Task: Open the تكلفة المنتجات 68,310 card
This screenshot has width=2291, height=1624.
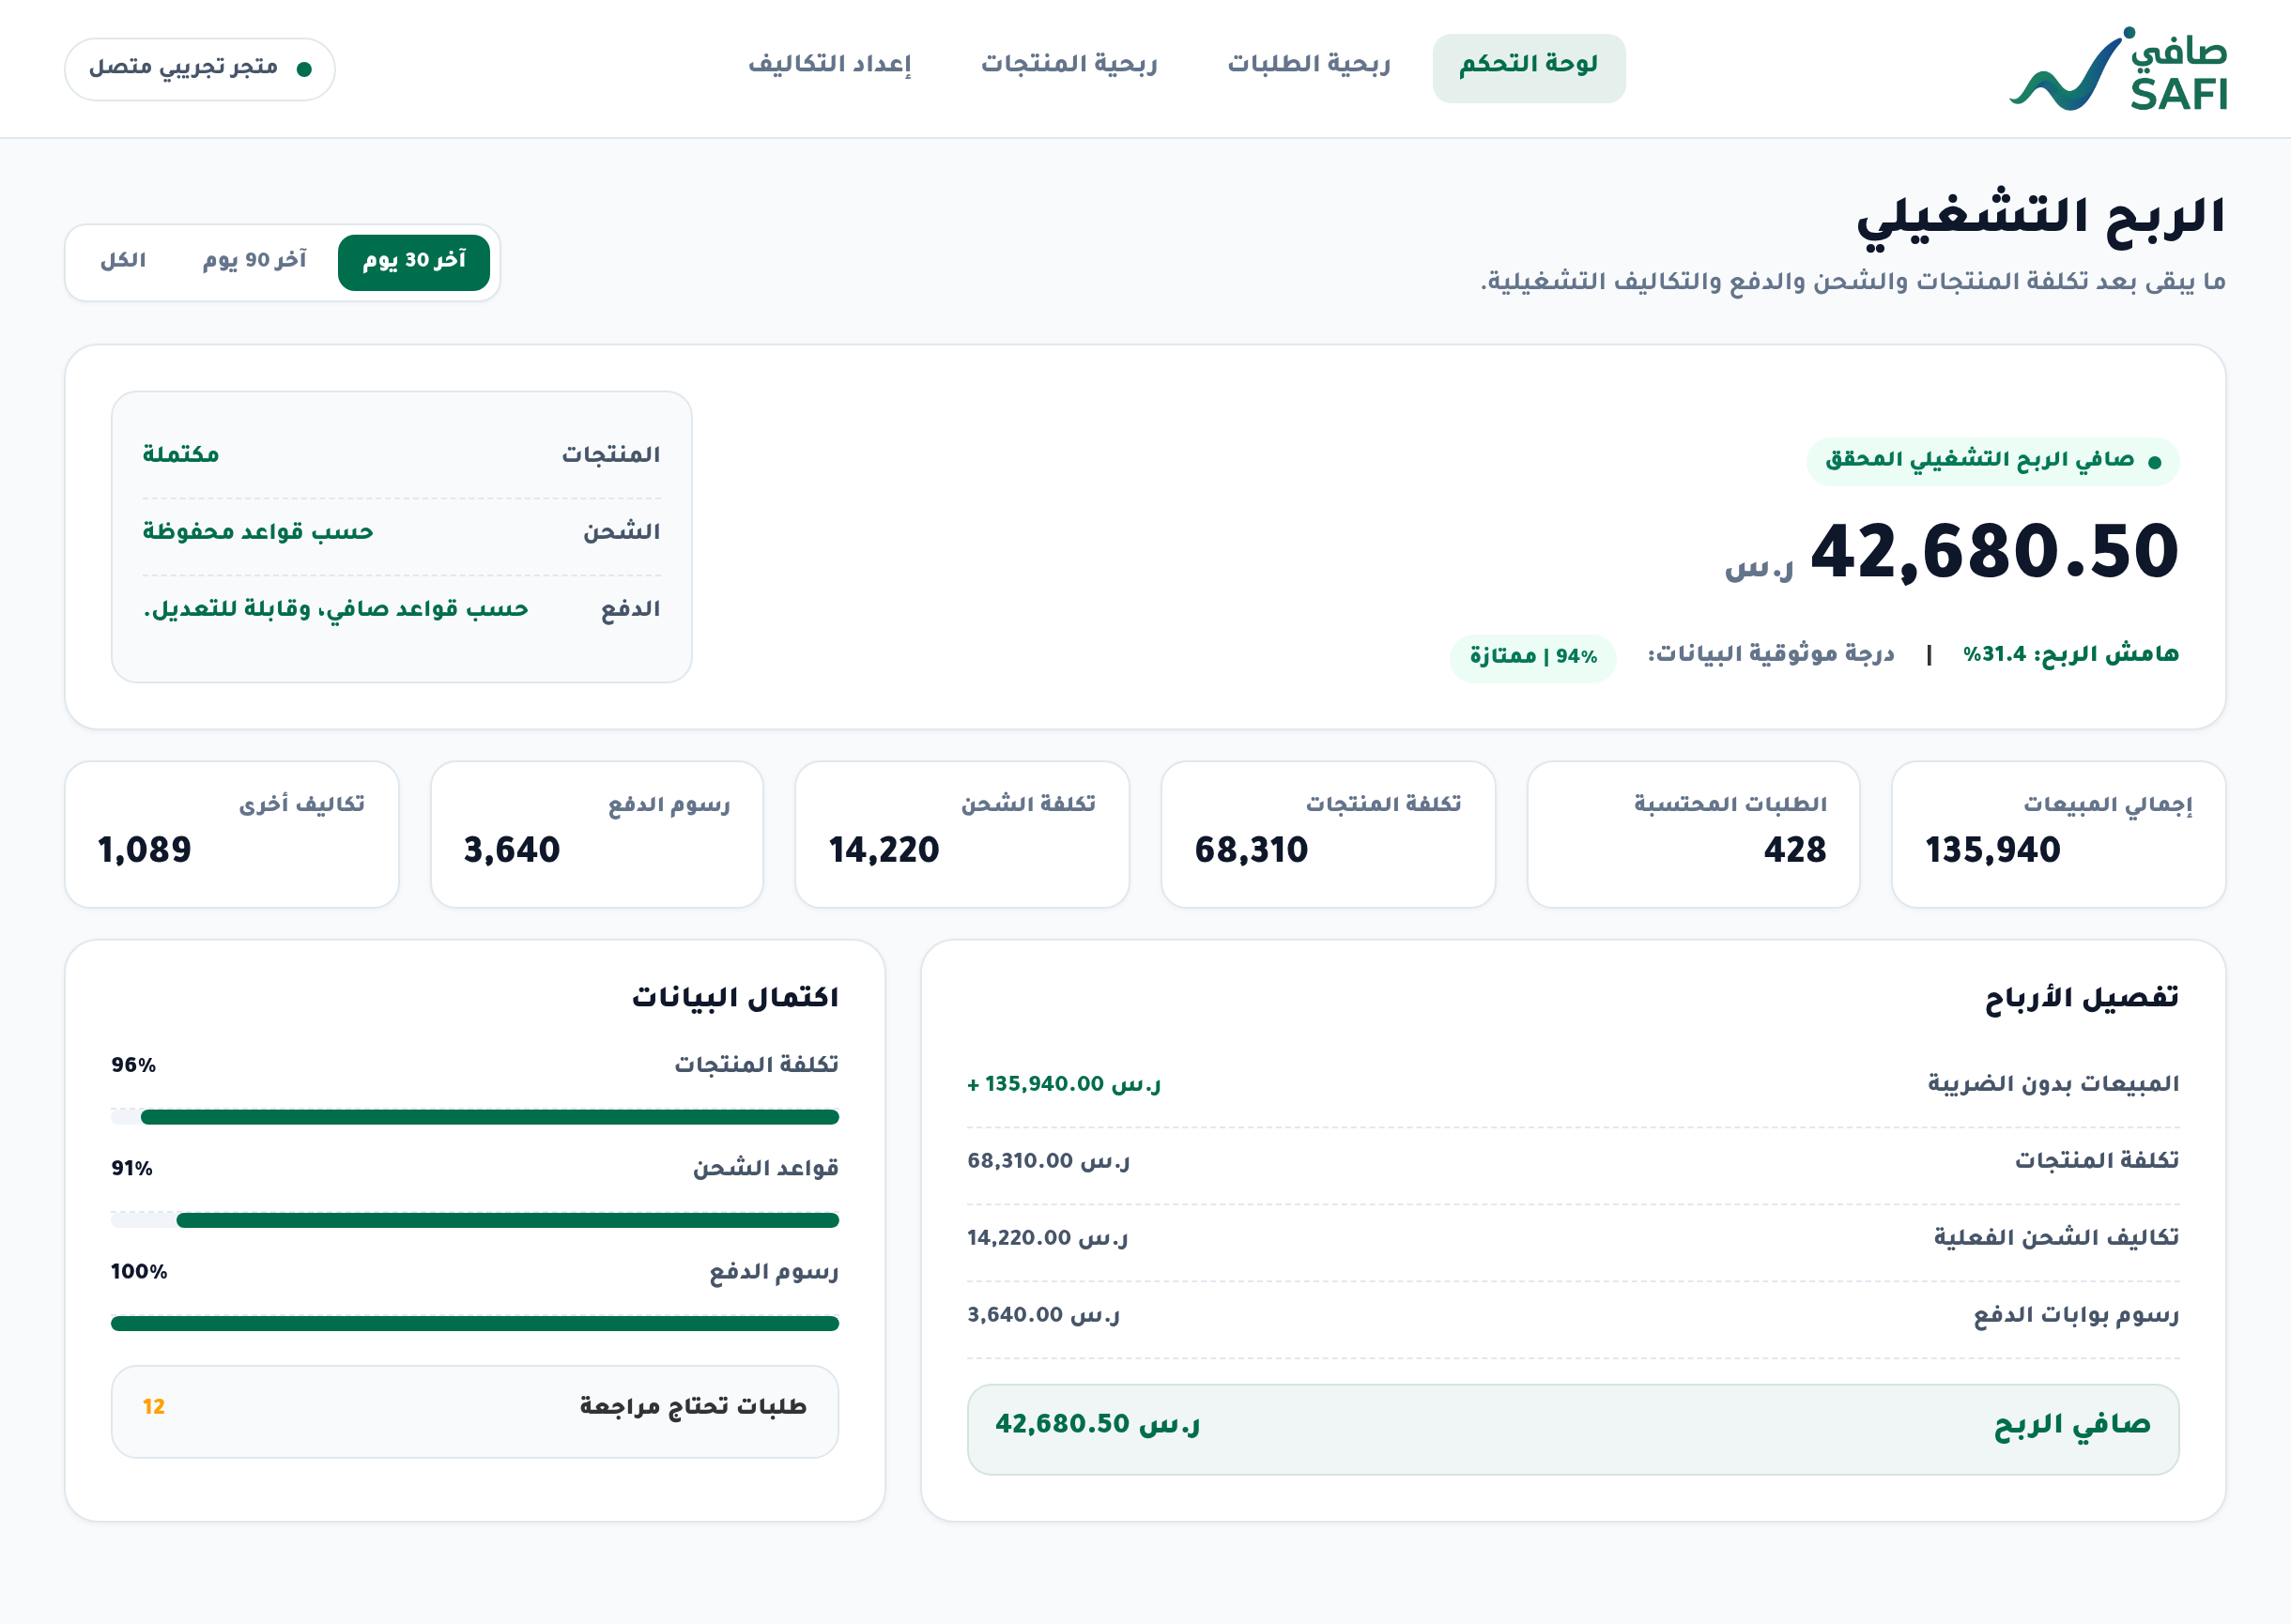Action: (1328, 834)
